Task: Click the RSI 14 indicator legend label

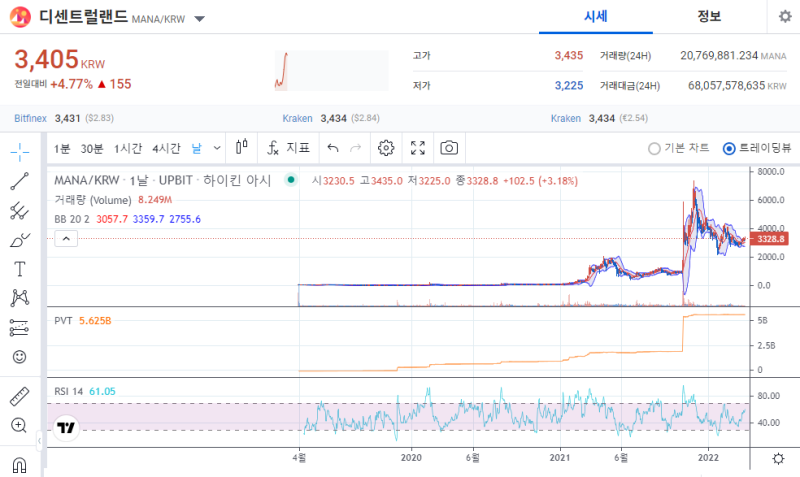Action: 68,391
